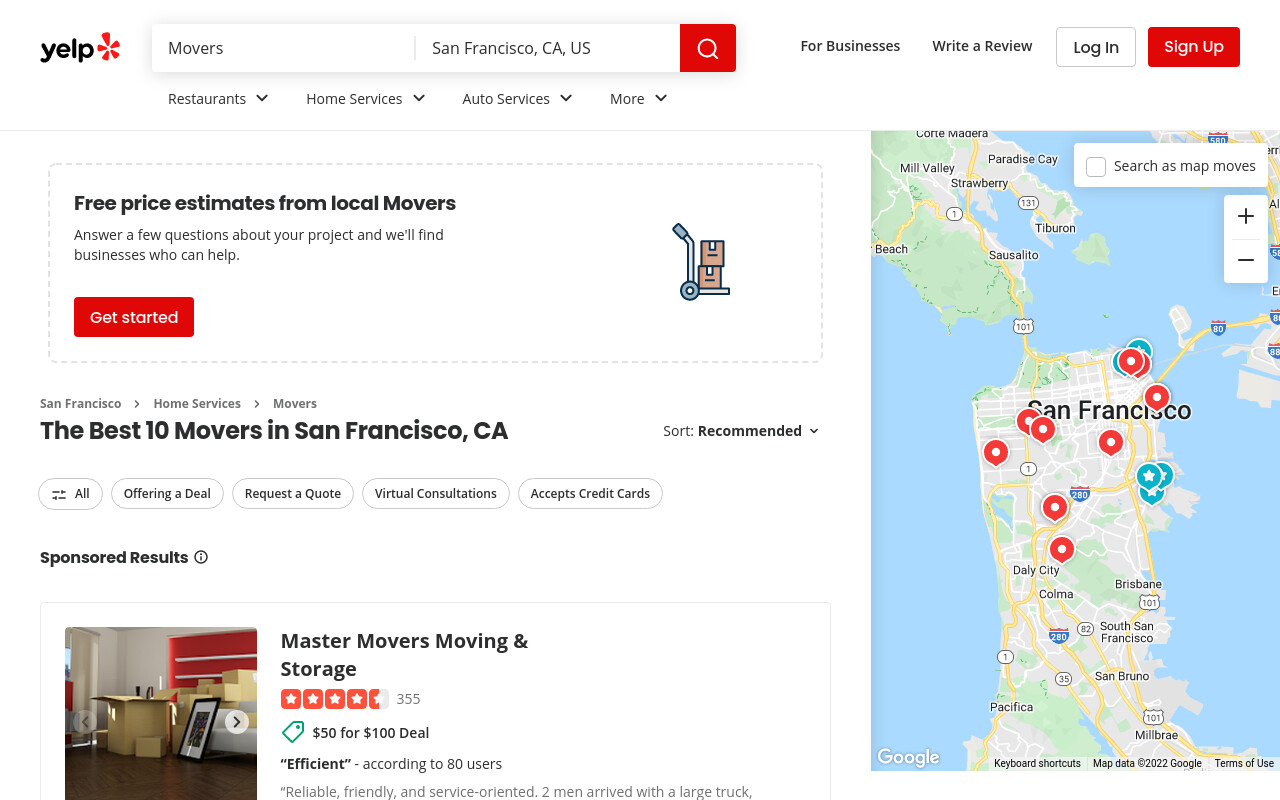This screenshot has width=1280, height=800.
Task: Open the Master Movers moving boxes photo
Action: [x=161, y=713]
